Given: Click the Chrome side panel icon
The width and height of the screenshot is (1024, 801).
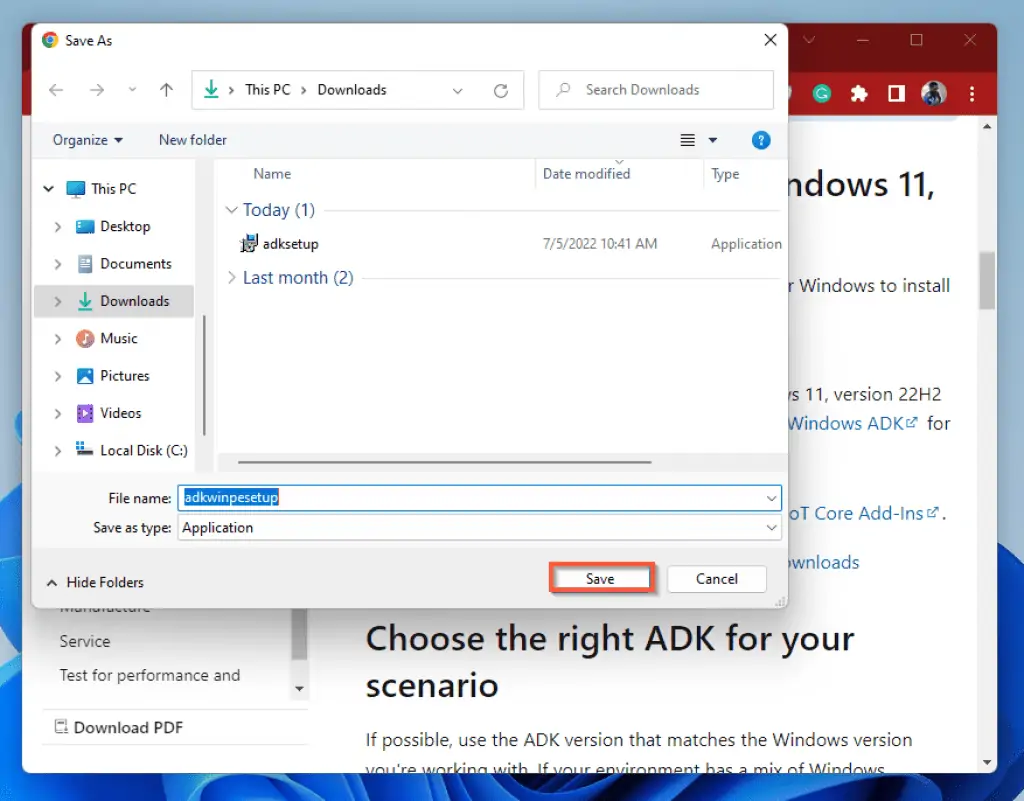Looking at the screenshot, I should [896, 93].
